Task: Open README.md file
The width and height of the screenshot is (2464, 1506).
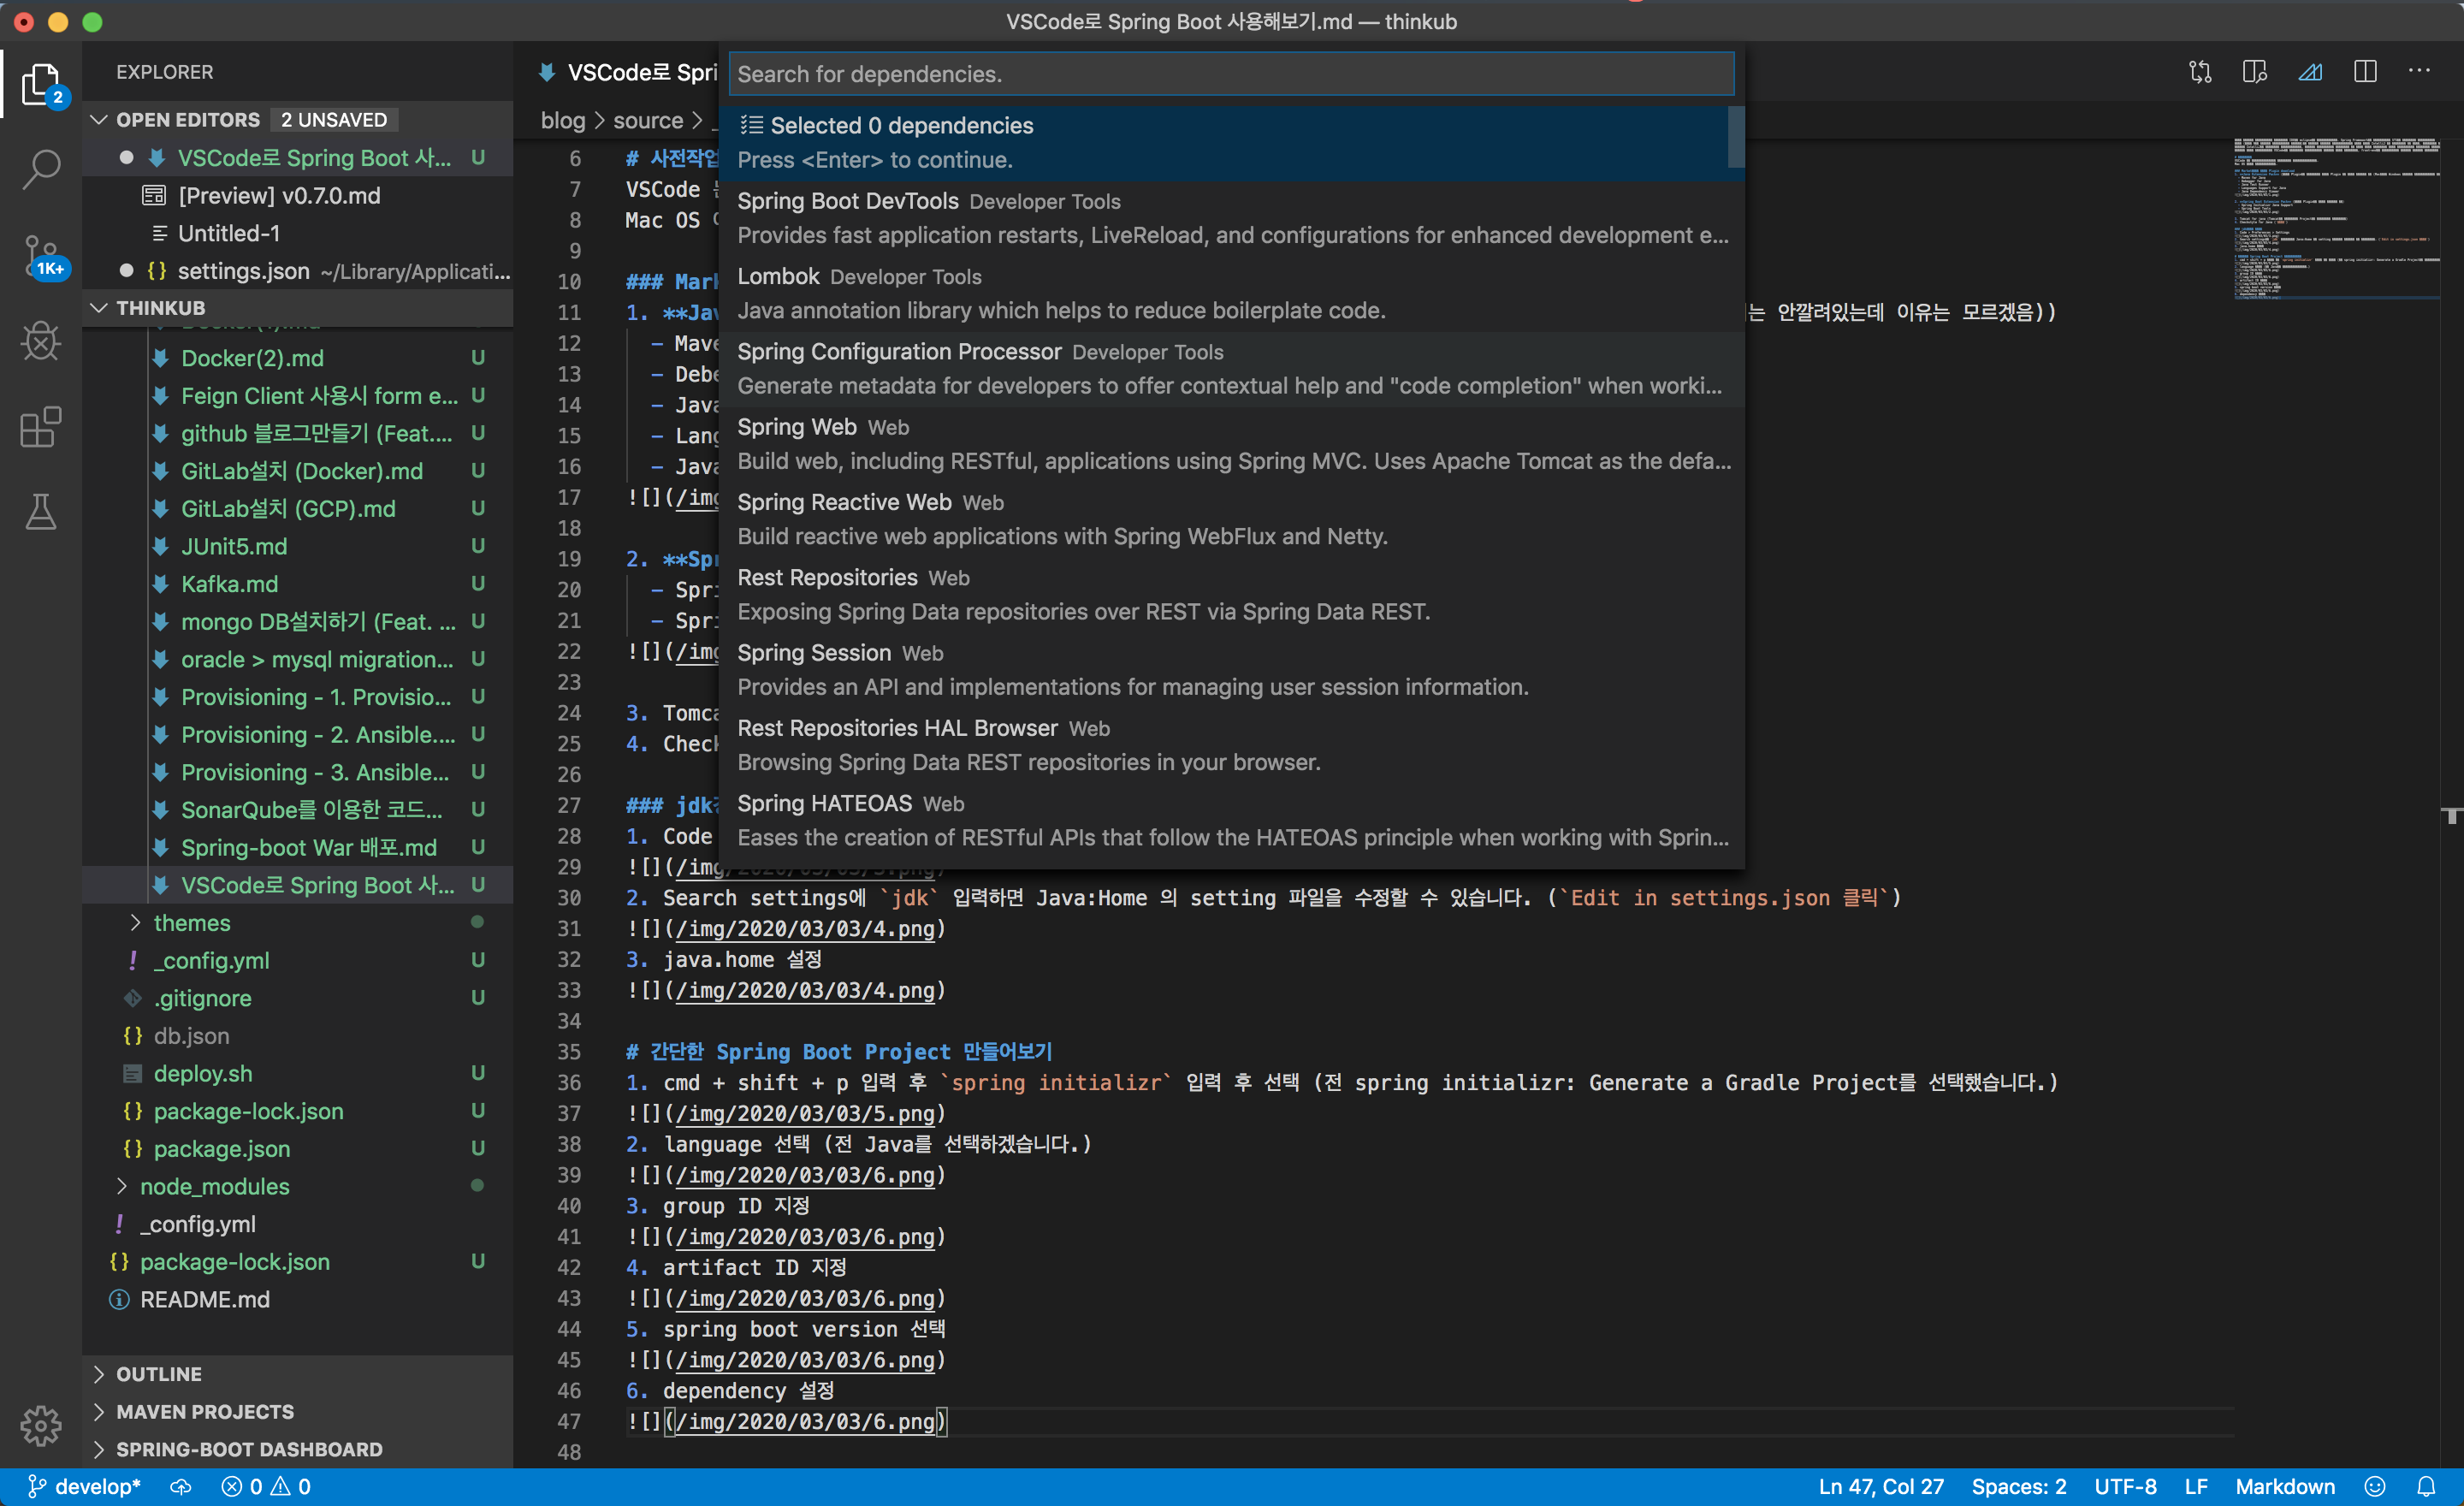Action: click(298, 1299)
